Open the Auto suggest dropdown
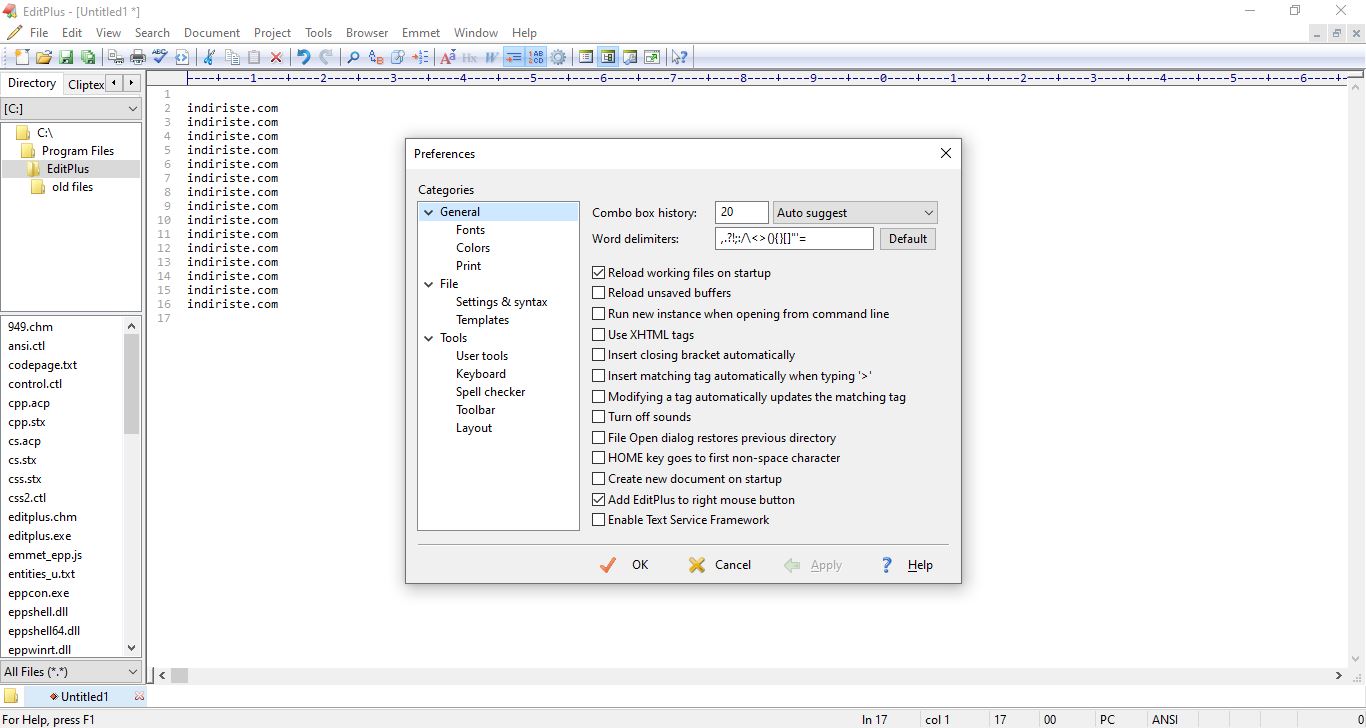The width and height of the screenshot is (1366, 728). [855, 212]
